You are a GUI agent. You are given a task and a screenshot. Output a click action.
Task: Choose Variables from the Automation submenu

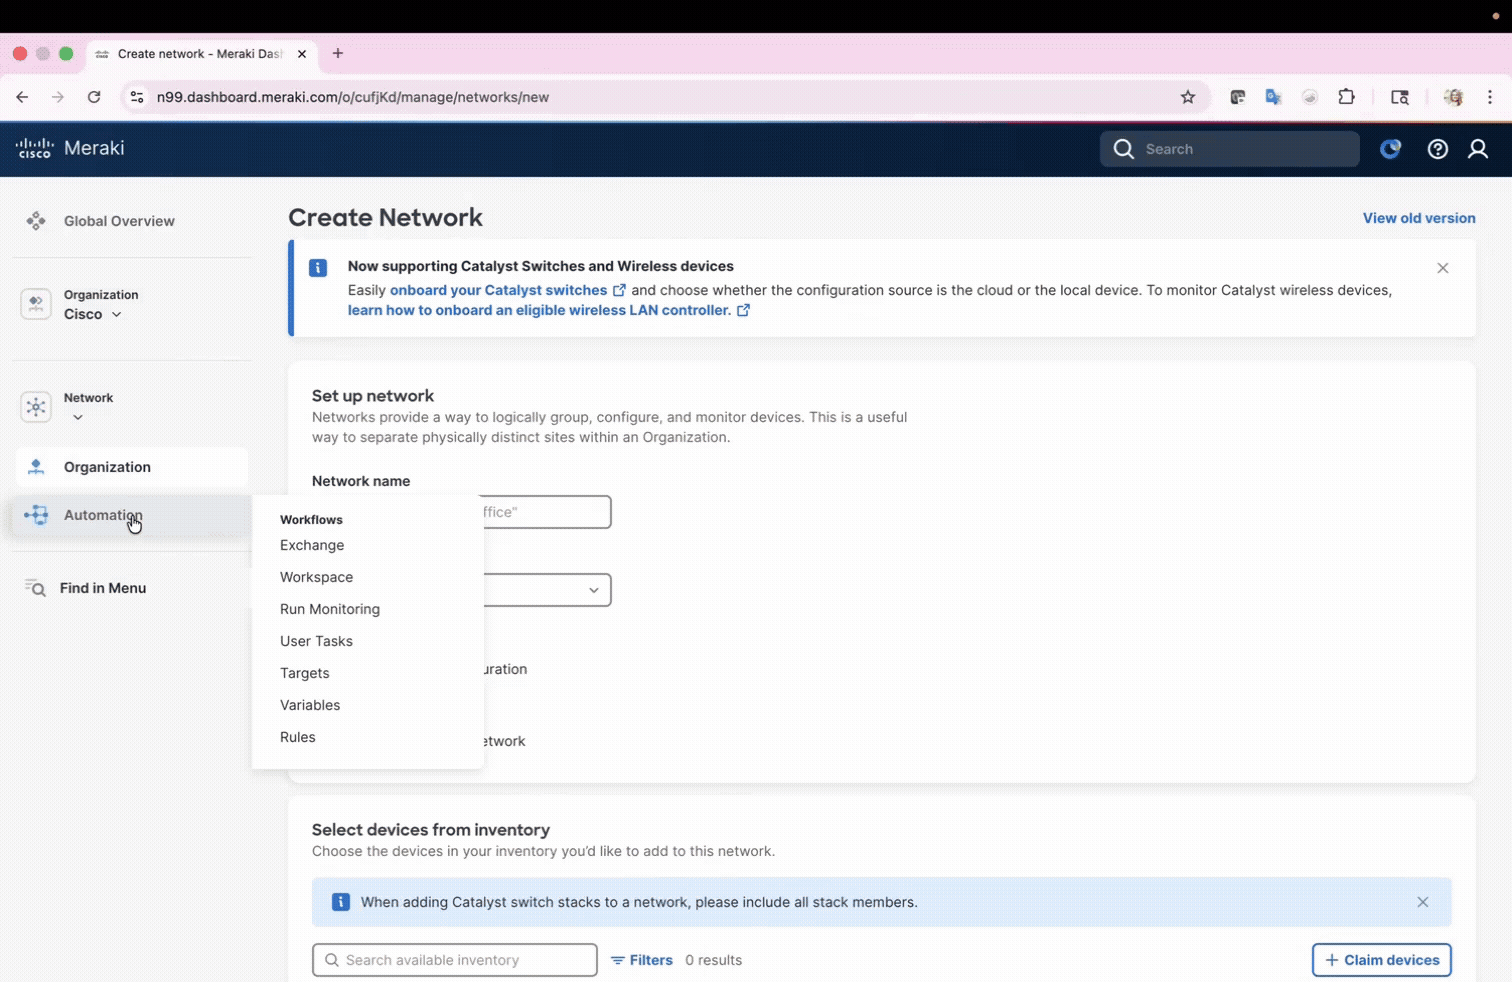tap(310, 705)
